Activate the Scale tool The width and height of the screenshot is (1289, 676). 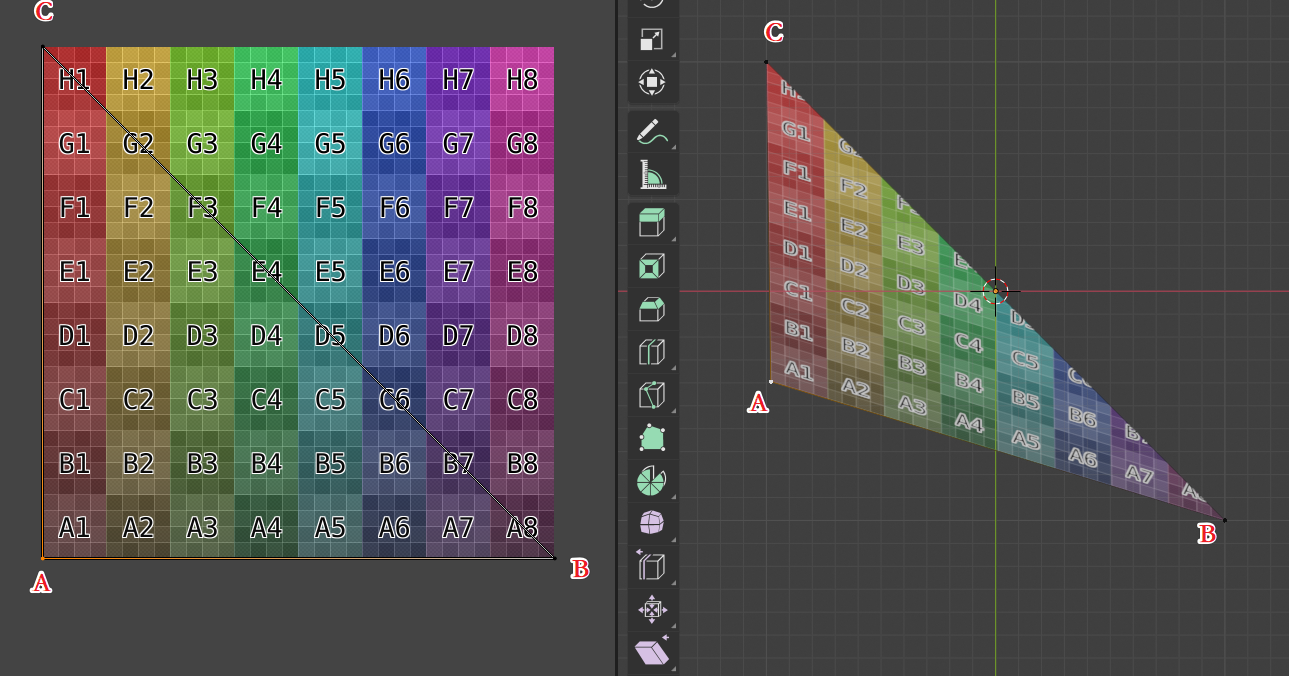coord(652,41)
